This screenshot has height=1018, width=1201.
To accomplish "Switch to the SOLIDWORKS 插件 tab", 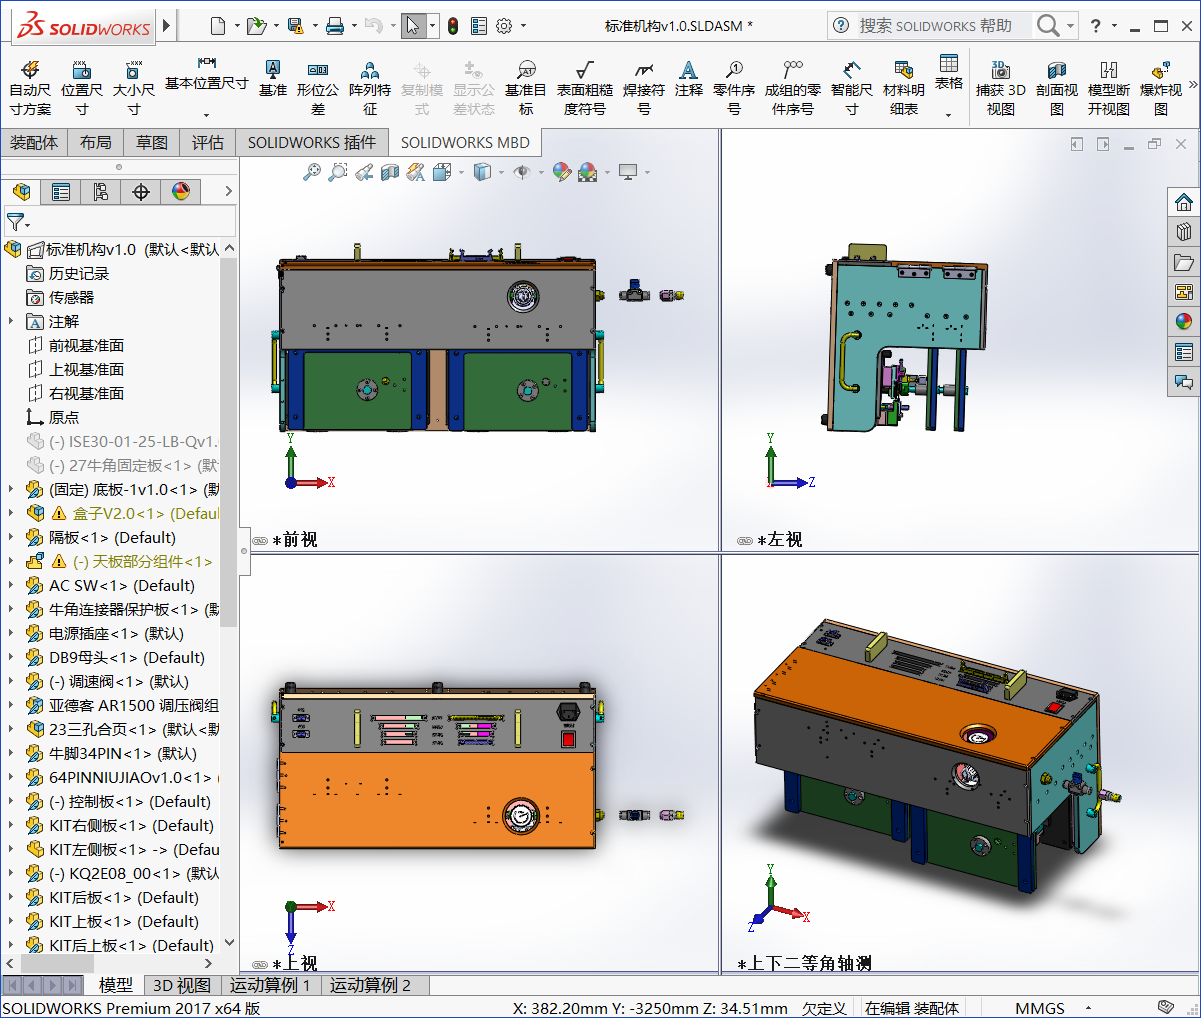I will pos(312,143).
